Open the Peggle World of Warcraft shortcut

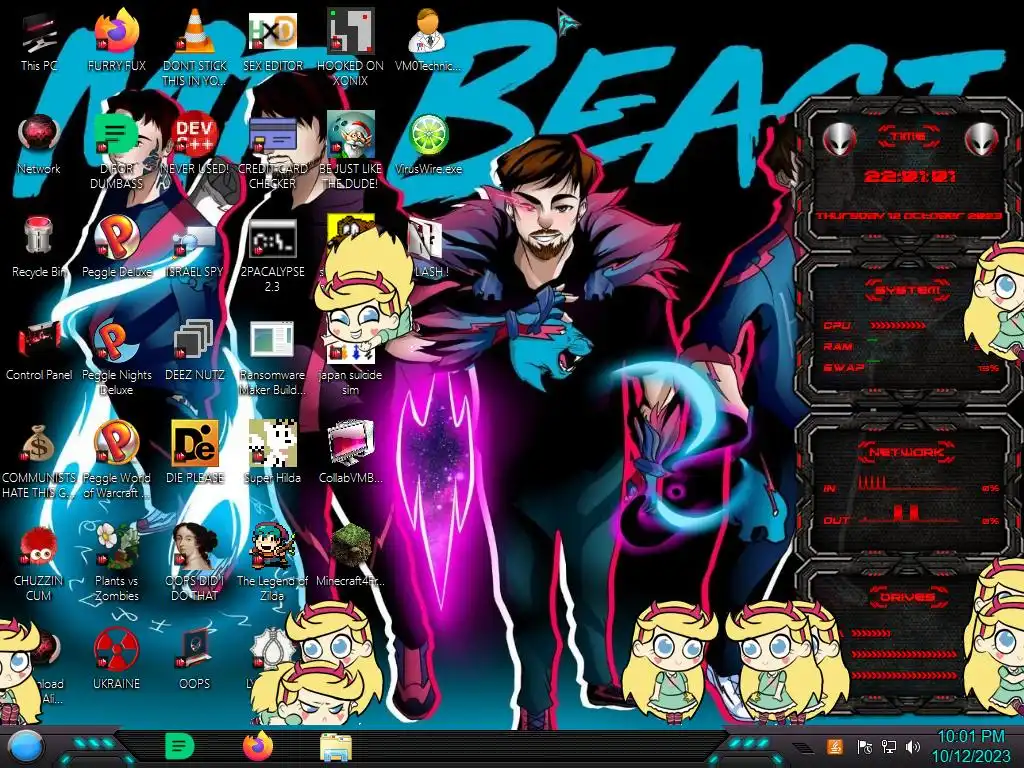(117, 460)
